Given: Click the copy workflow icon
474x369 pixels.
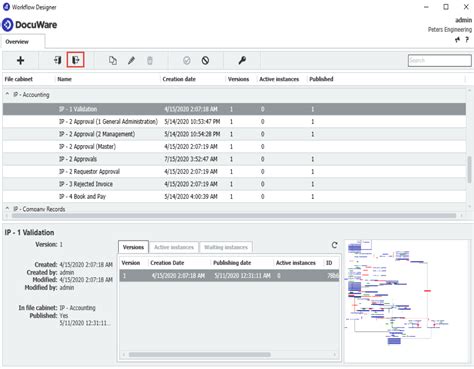Looking at the screenshot, I should [x=113, y=60].
